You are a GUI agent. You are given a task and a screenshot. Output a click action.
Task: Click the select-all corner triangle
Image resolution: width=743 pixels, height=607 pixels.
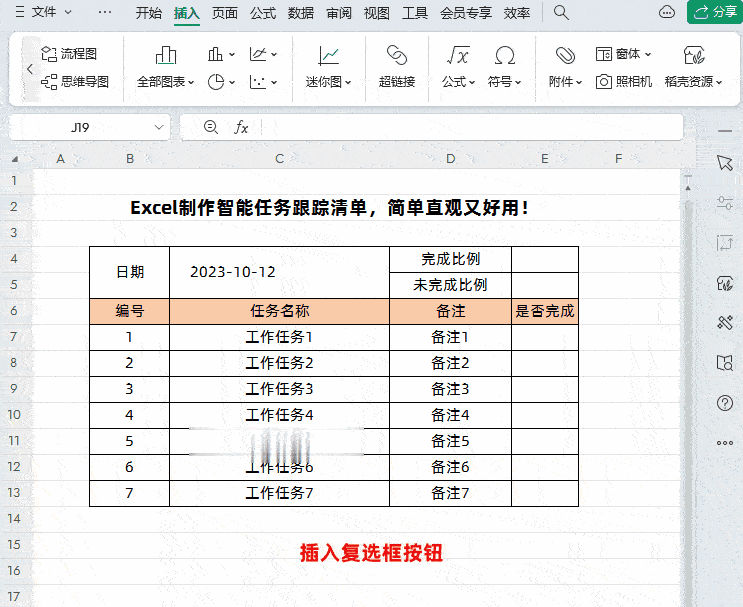point(15,159)
